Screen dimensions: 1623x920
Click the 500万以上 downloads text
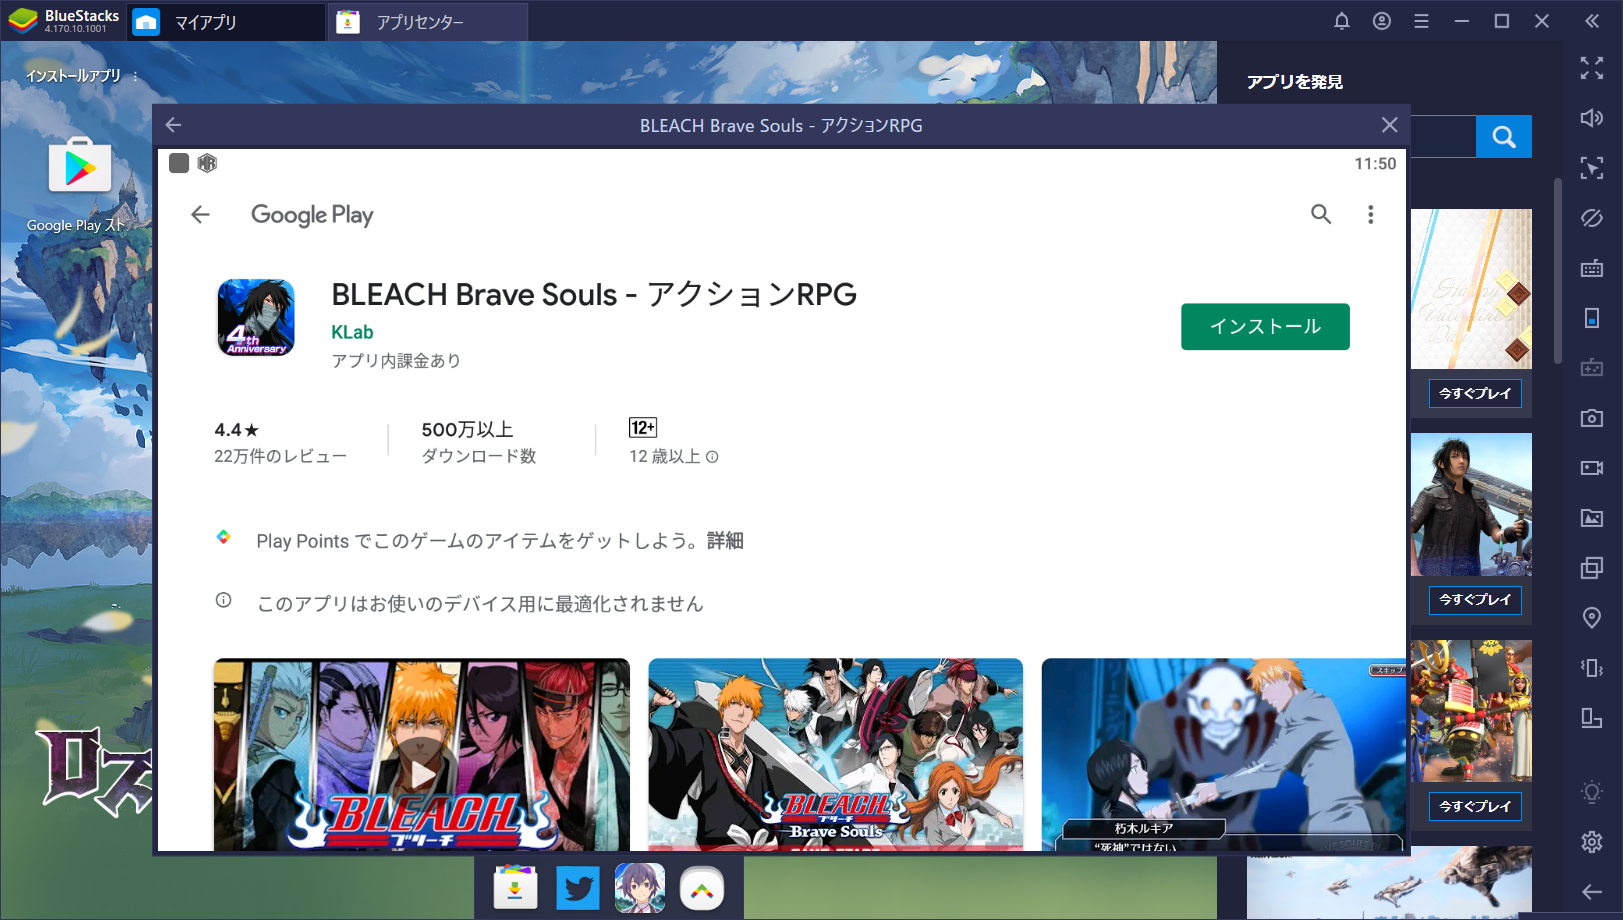coord(467,430)
